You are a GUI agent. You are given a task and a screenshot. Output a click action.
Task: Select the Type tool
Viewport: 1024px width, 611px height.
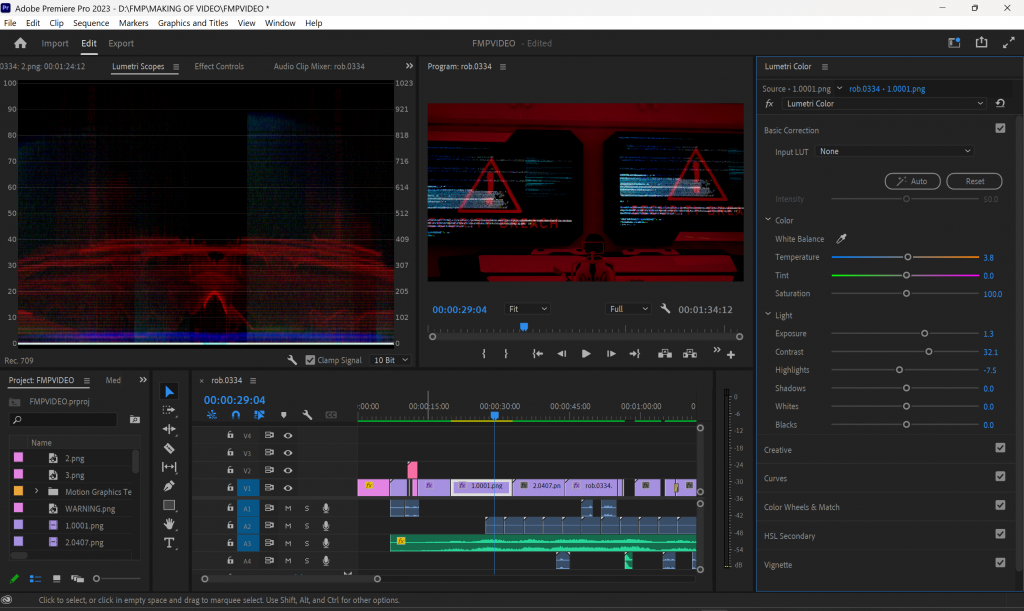tap(169, 543)
